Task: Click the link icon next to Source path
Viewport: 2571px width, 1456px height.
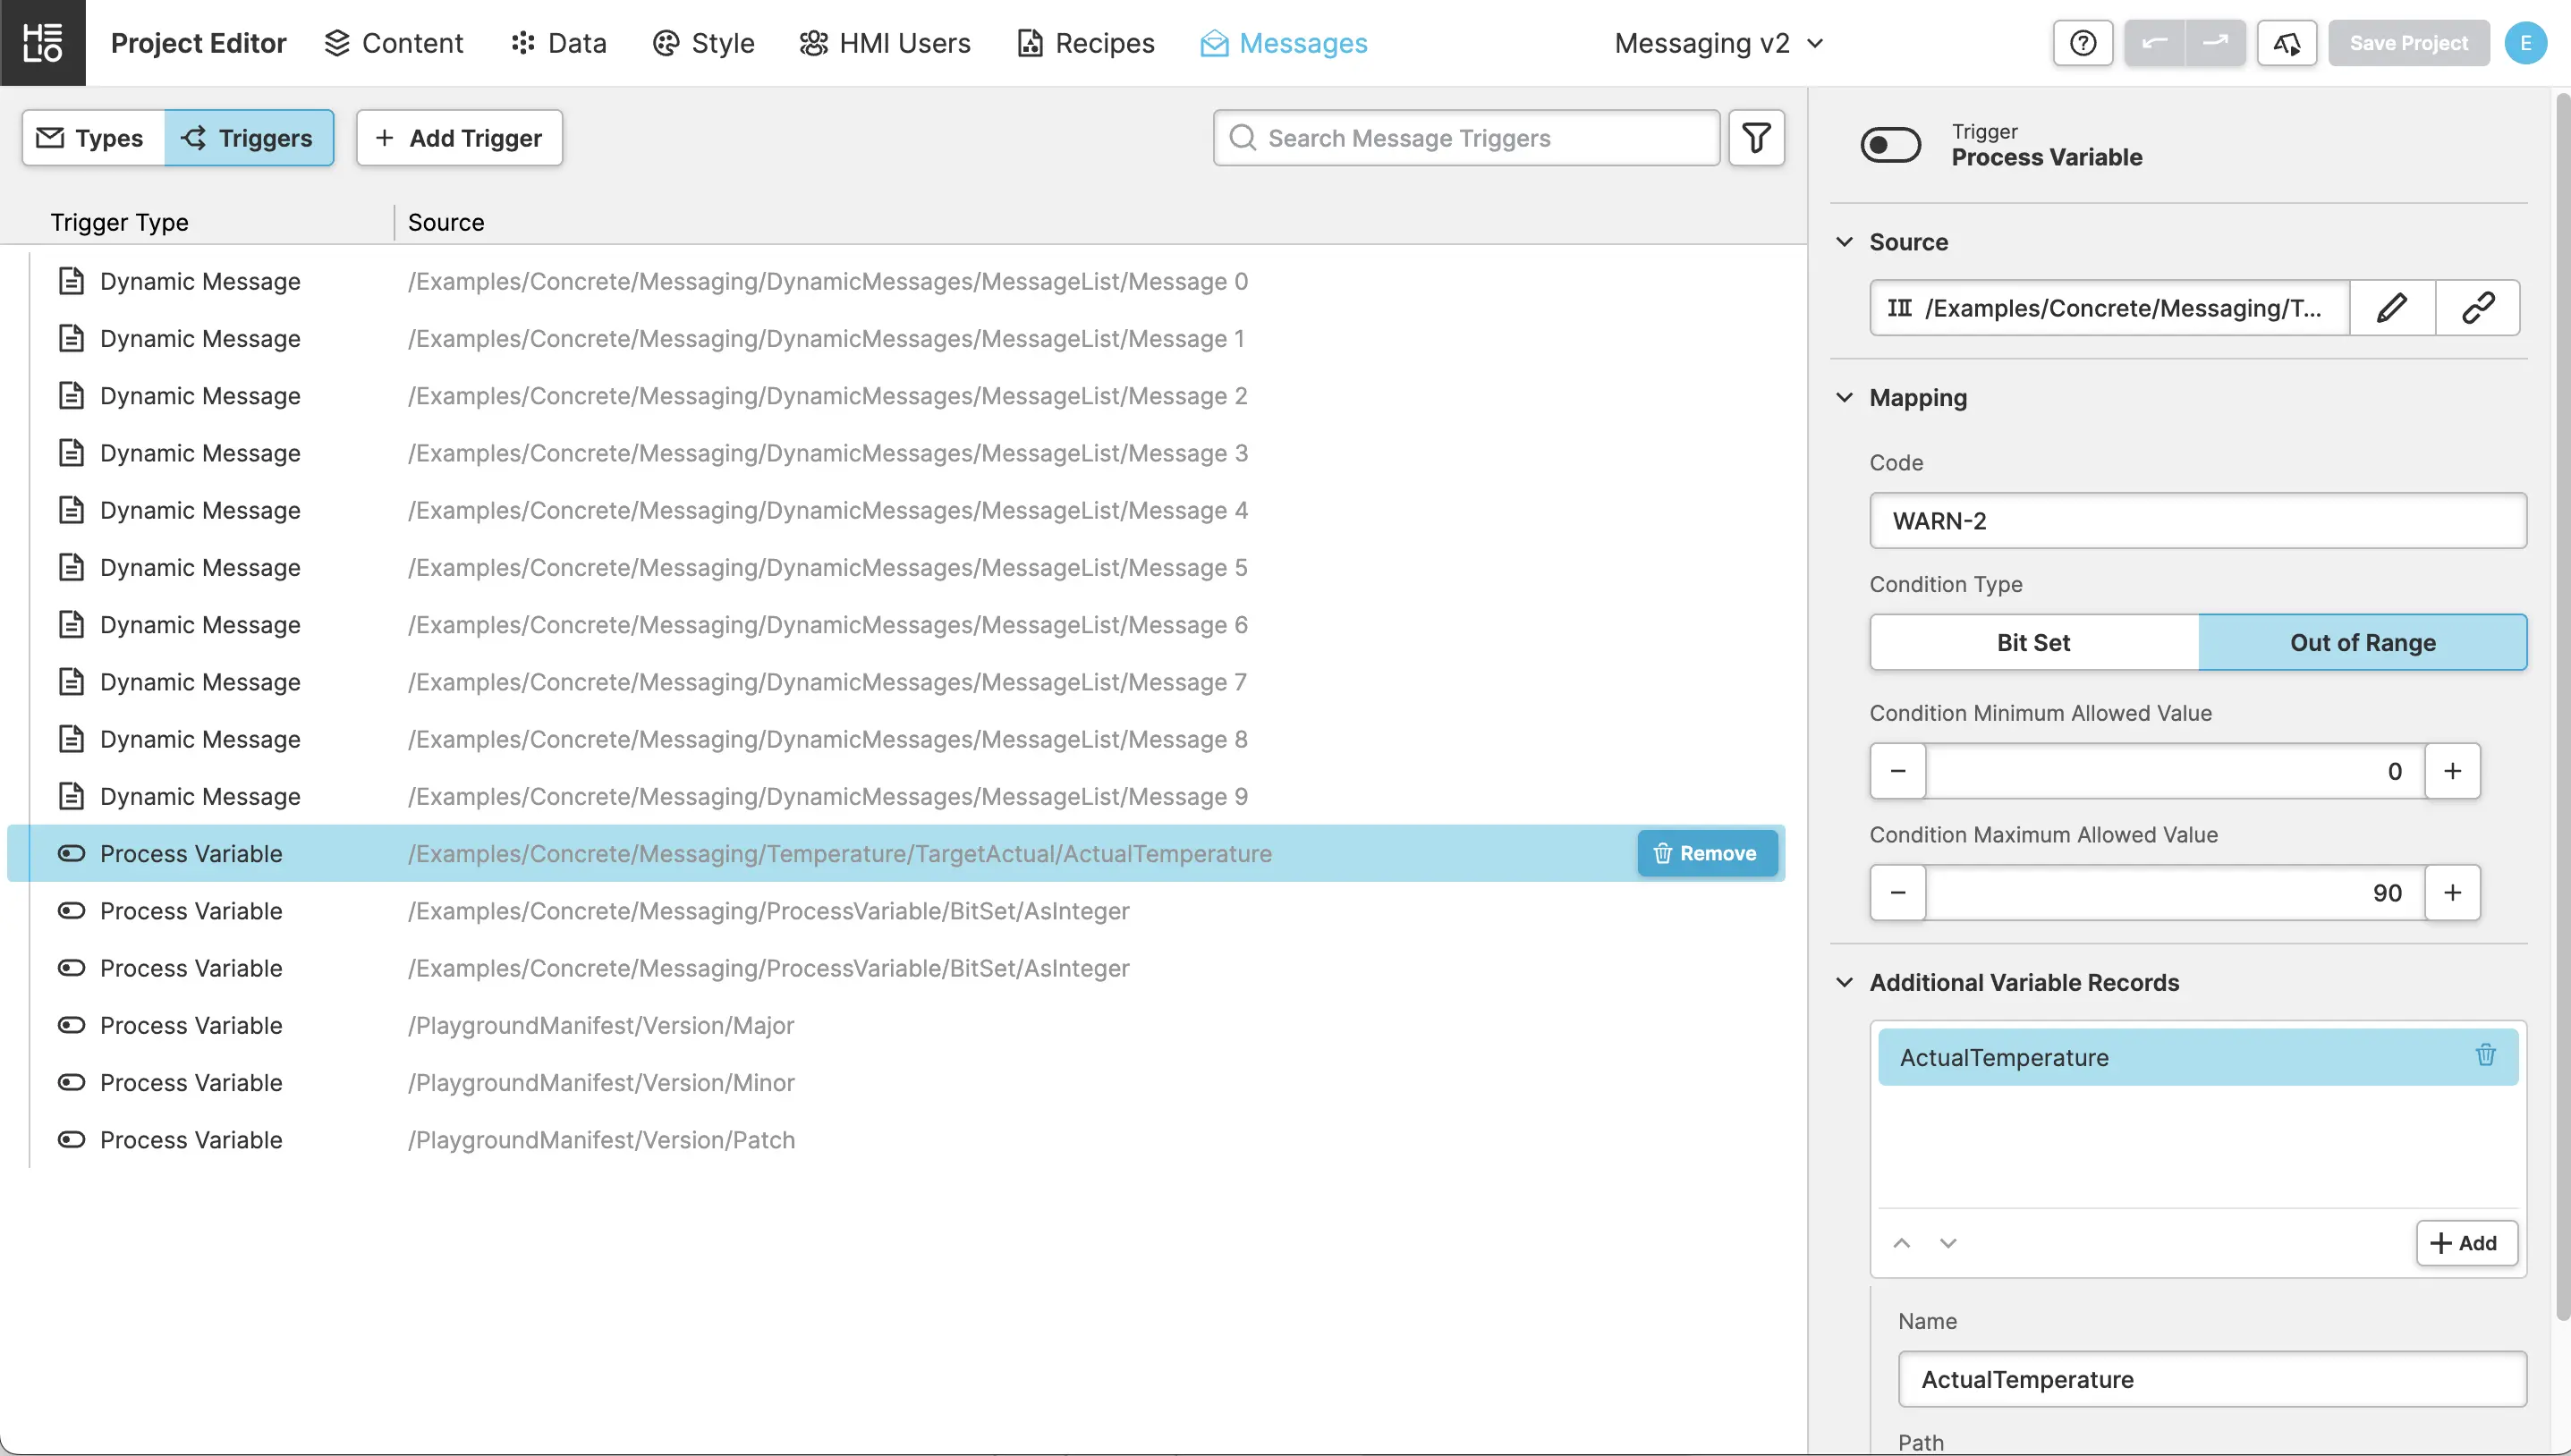Action: pos(2477,308)
